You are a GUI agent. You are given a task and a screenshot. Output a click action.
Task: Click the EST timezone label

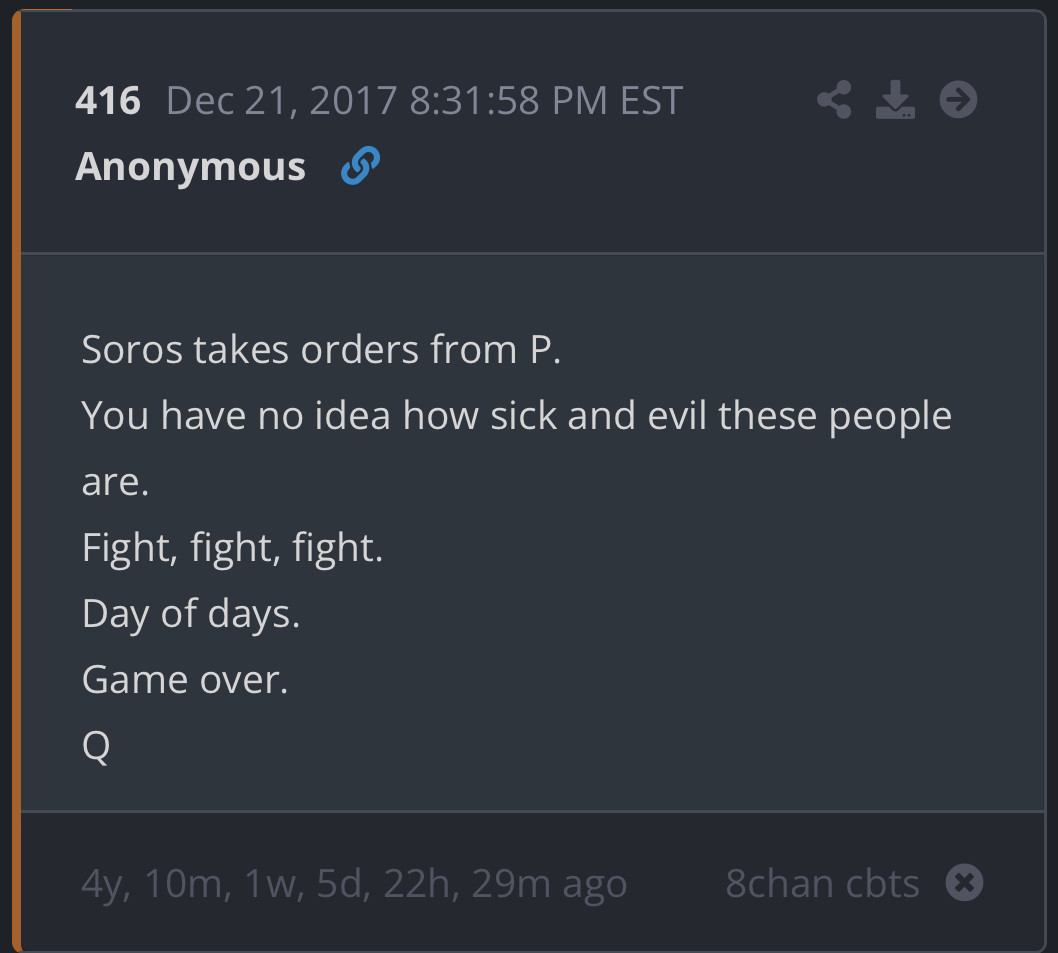[651, 100]
